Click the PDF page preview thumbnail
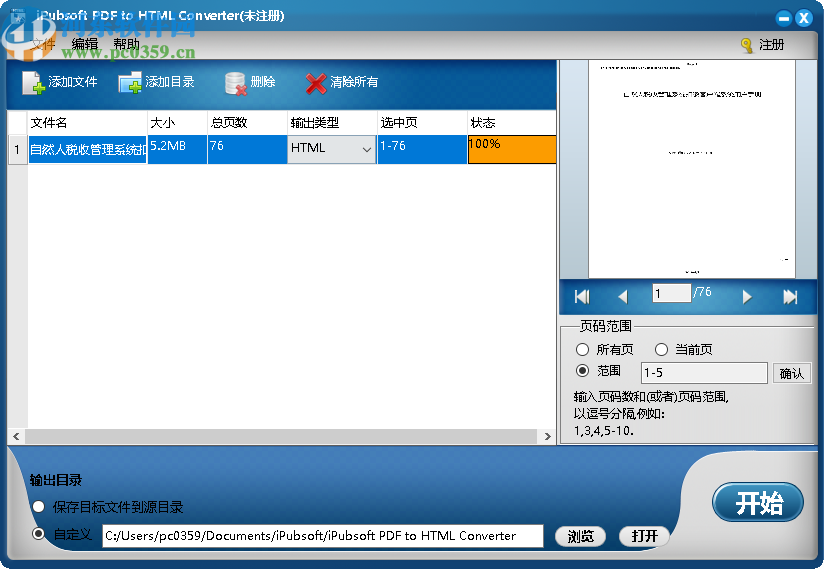The width and height of the screenshot is (824, 569). point(692,169)
